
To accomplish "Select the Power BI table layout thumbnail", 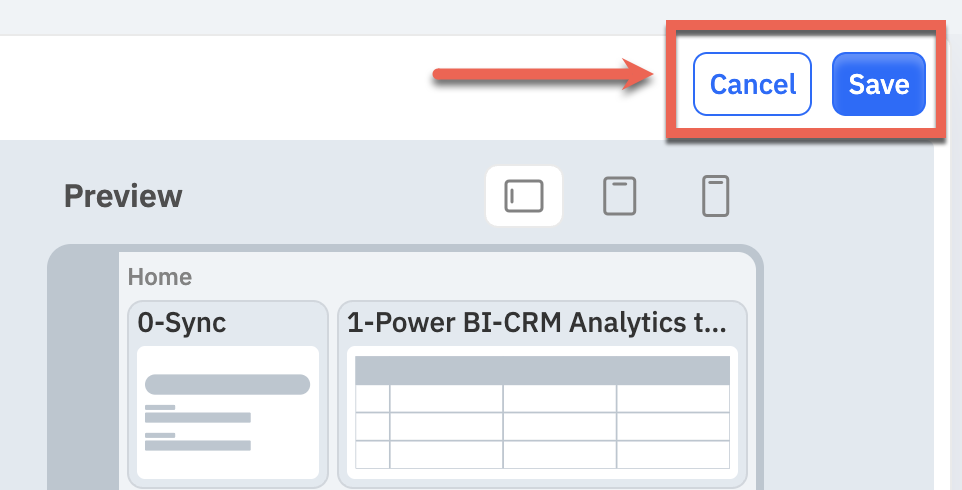I will [542, 412].
